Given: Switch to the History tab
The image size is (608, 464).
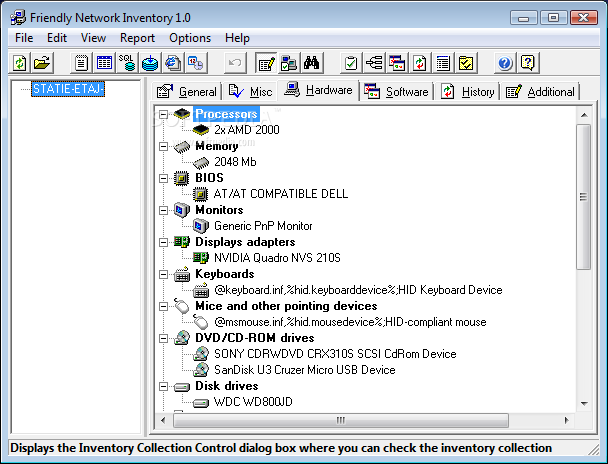Looking at the screenshot, I should (467, 92).
